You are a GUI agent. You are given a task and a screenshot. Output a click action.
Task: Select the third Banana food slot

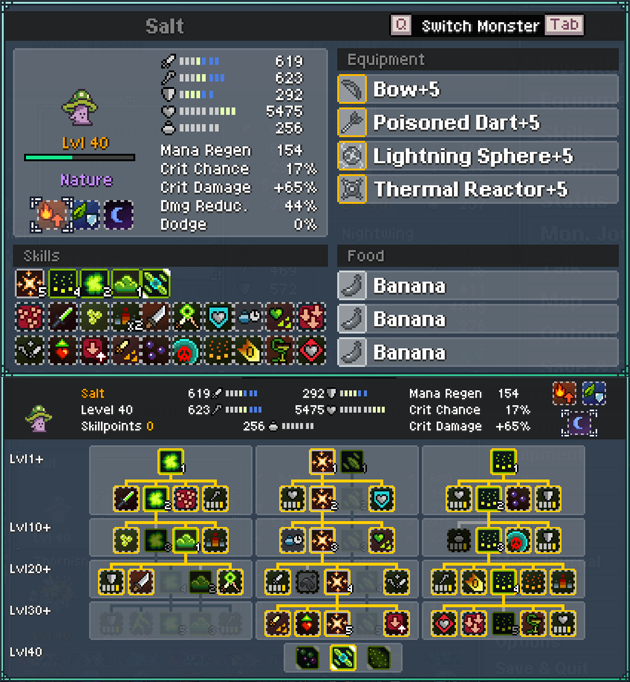click(478, 352)
